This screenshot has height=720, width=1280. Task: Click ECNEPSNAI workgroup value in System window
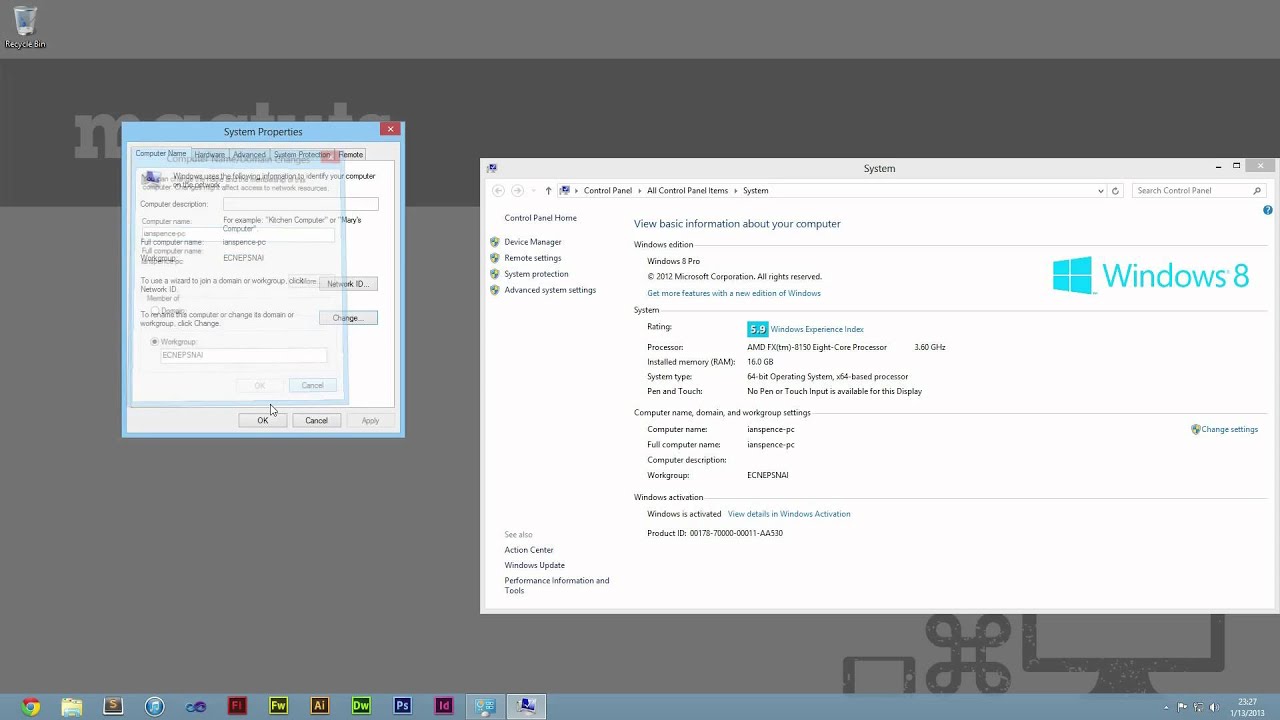768,475
